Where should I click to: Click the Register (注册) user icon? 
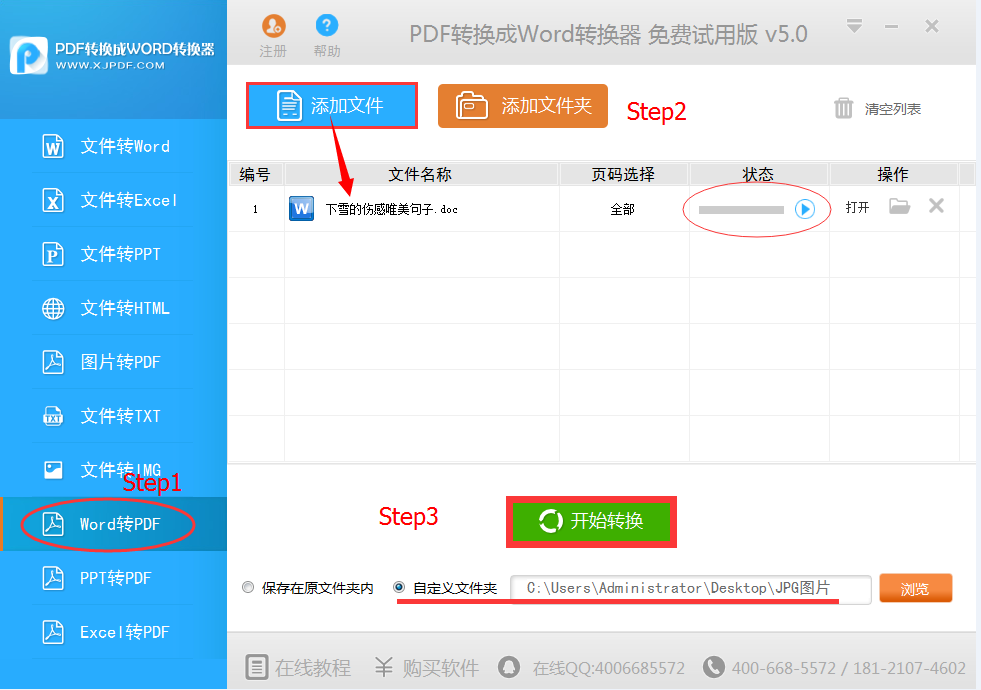tap(272, 27)
